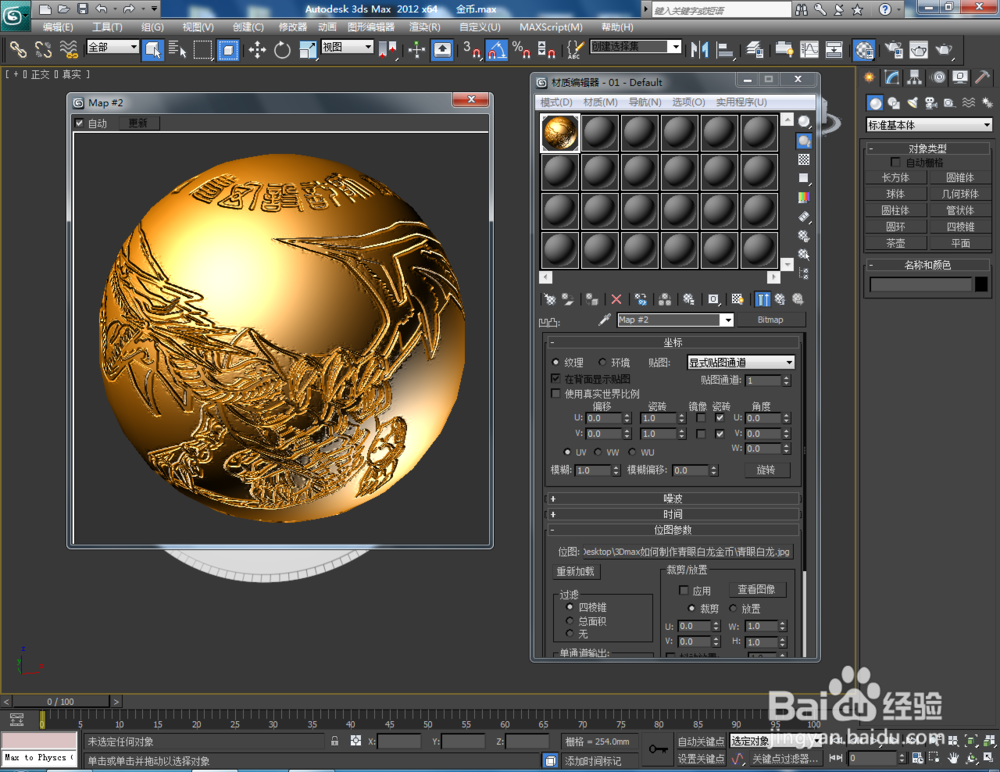This screenshot has width=1000, height=772.
Task: Open the Render Setup icon on main toolbar
Action: pos(896,49)
